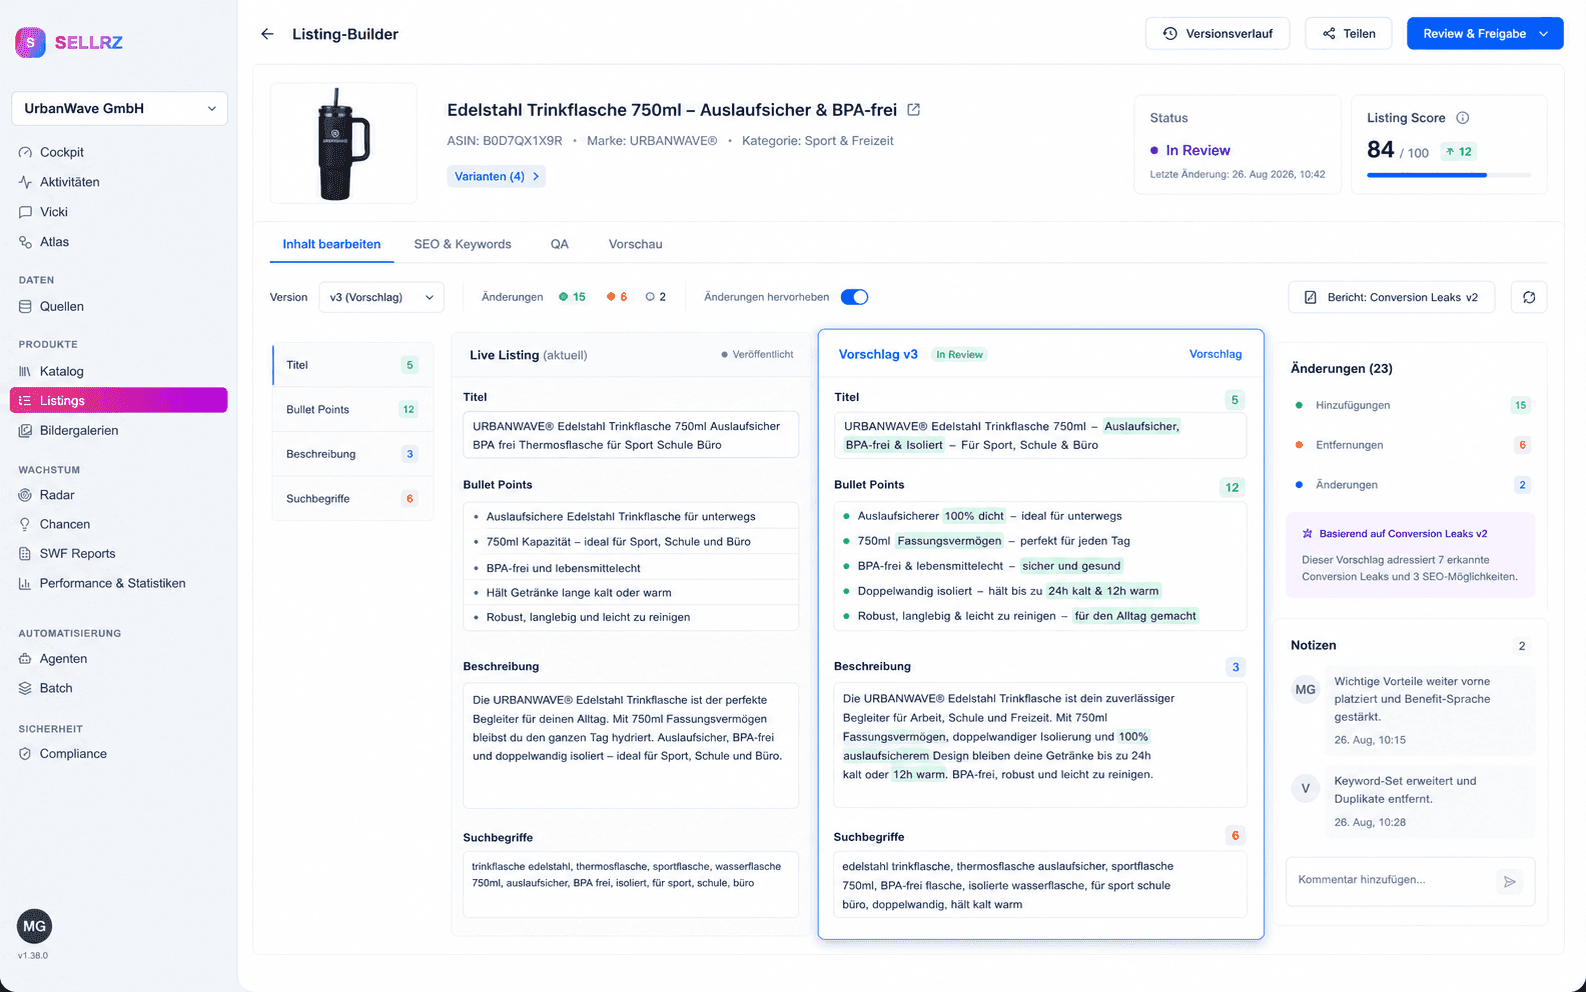This screenshot has height=992, width=1586.
Task: Click the Veröffentlicht status label
Action: click(x=757, y=355)
